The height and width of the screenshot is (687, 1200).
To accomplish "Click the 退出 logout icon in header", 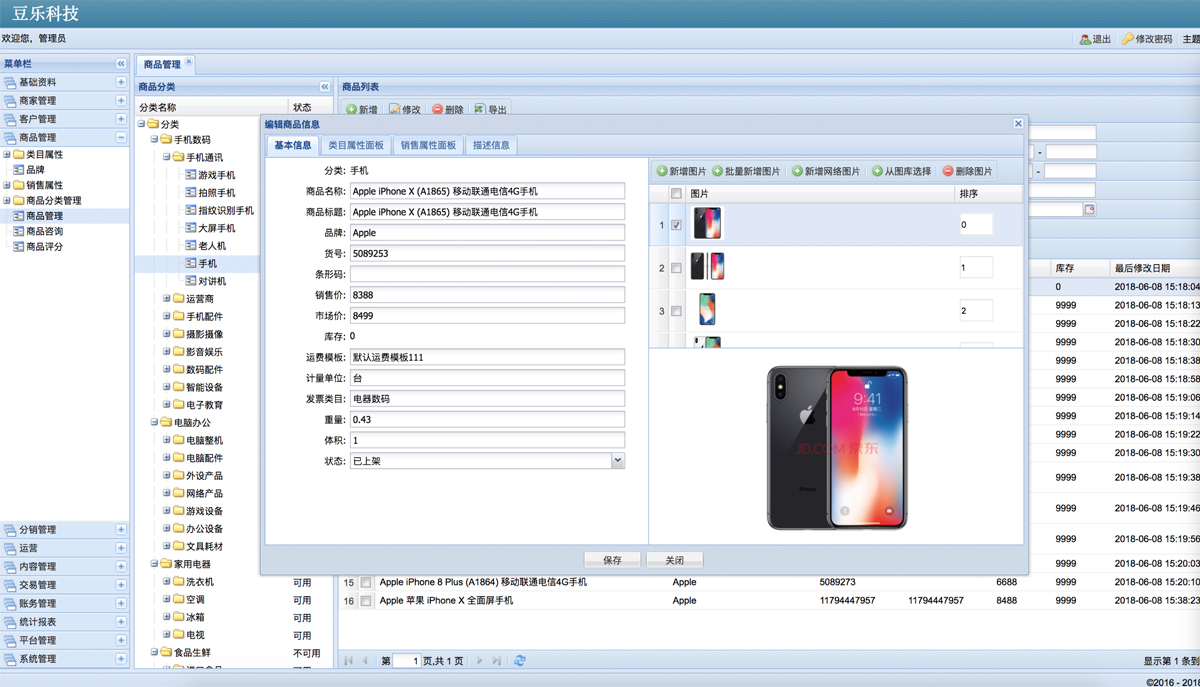I will pyautogui.click(x=1085, y=39).
